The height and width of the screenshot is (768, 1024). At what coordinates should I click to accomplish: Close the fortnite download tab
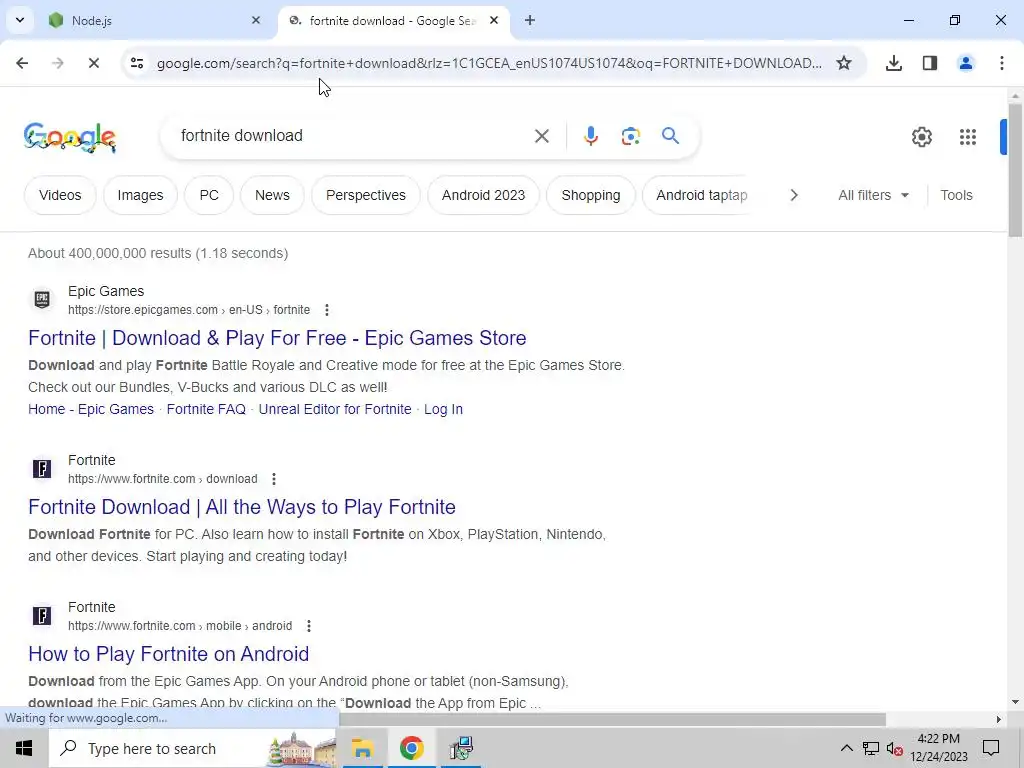(x=494, y=20)
